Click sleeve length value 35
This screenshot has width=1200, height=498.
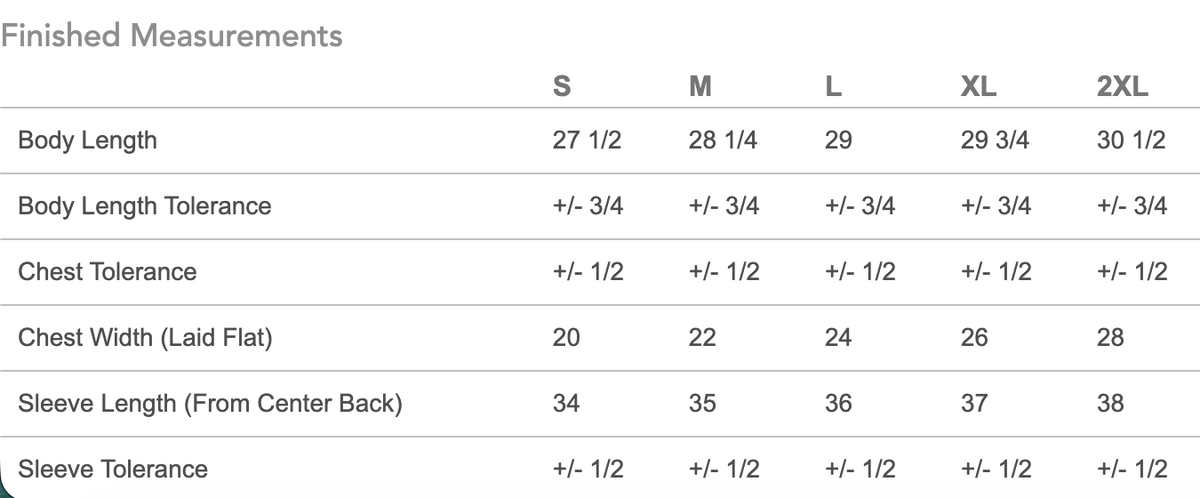tap(703, 404)
